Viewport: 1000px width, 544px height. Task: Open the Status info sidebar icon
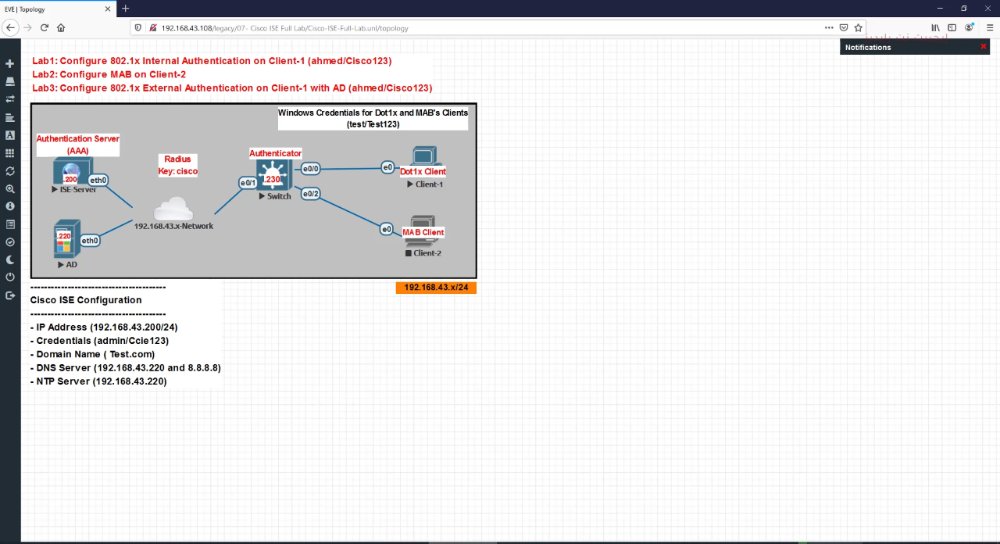pos(10,206)
